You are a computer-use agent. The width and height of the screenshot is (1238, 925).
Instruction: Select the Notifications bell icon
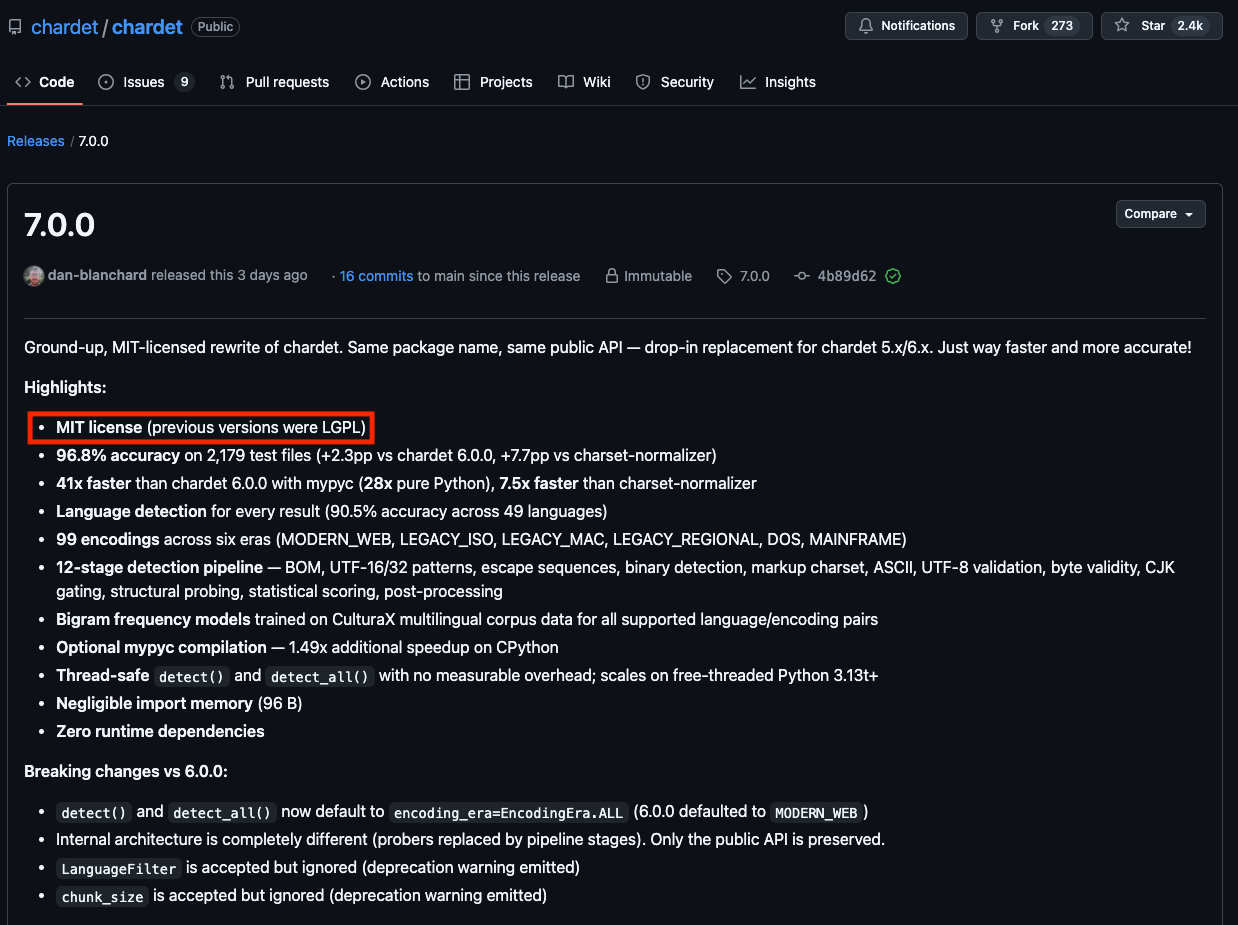pyautogui.click(x=866, y=26)
